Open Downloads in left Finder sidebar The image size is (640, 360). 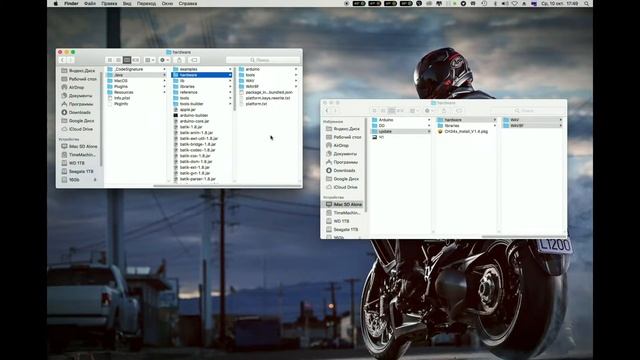(x=79, y=112)
